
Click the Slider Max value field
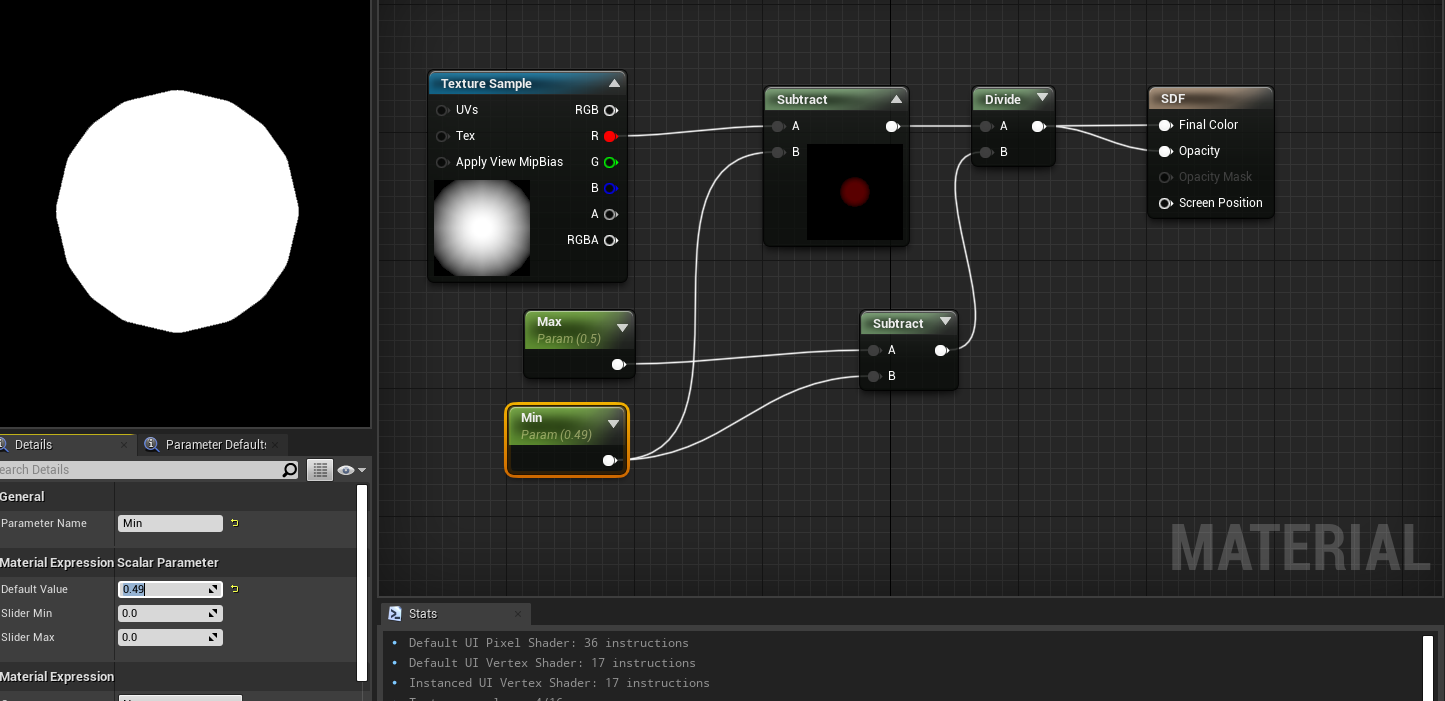(165, 637)
